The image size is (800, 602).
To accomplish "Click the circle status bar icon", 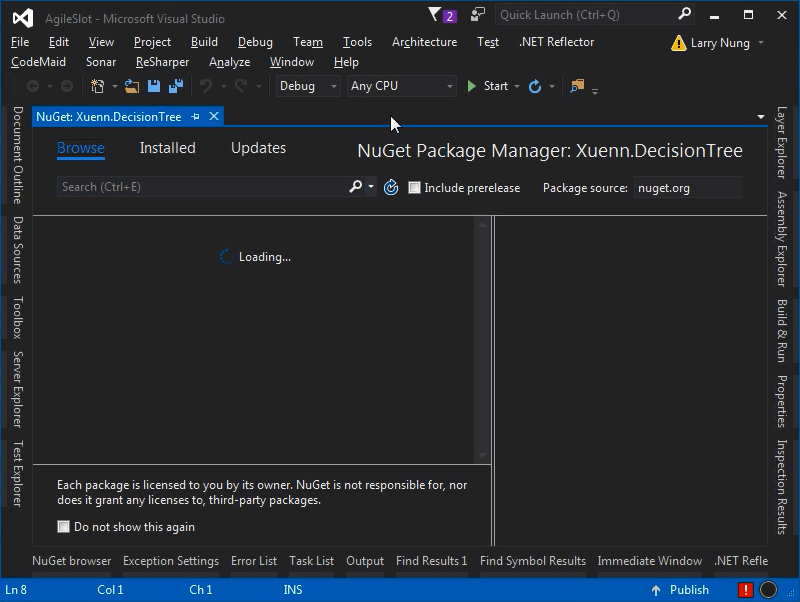I will tap(768, 590).
